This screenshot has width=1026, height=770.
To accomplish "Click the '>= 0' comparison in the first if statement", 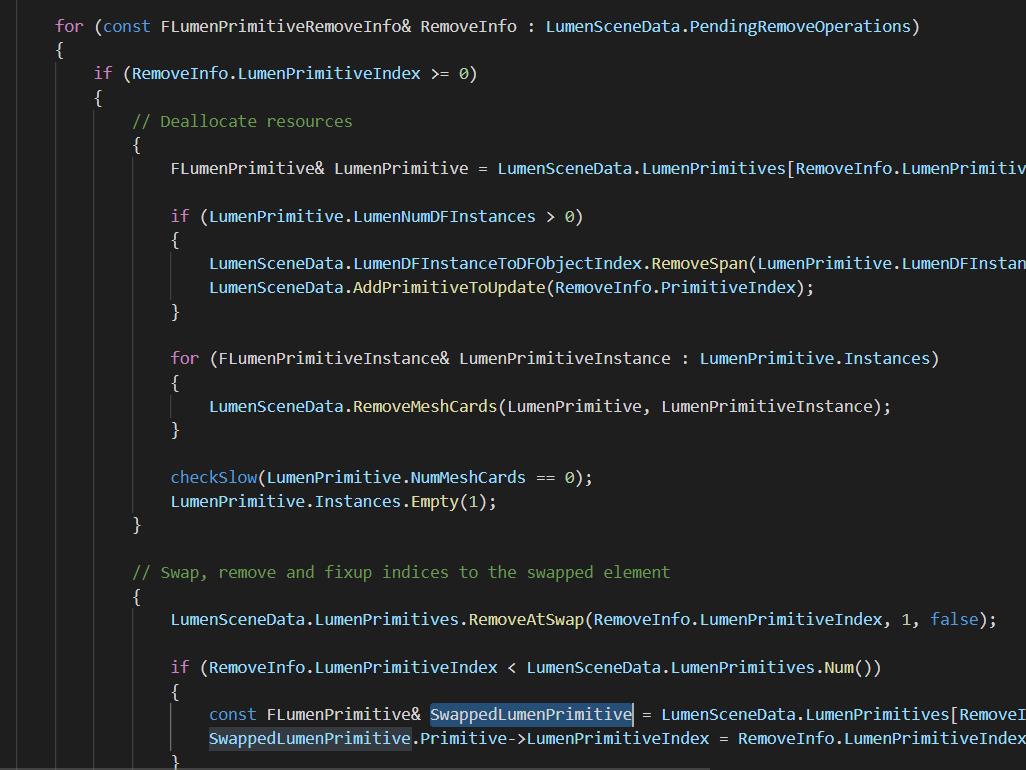I will coord(450,74).
